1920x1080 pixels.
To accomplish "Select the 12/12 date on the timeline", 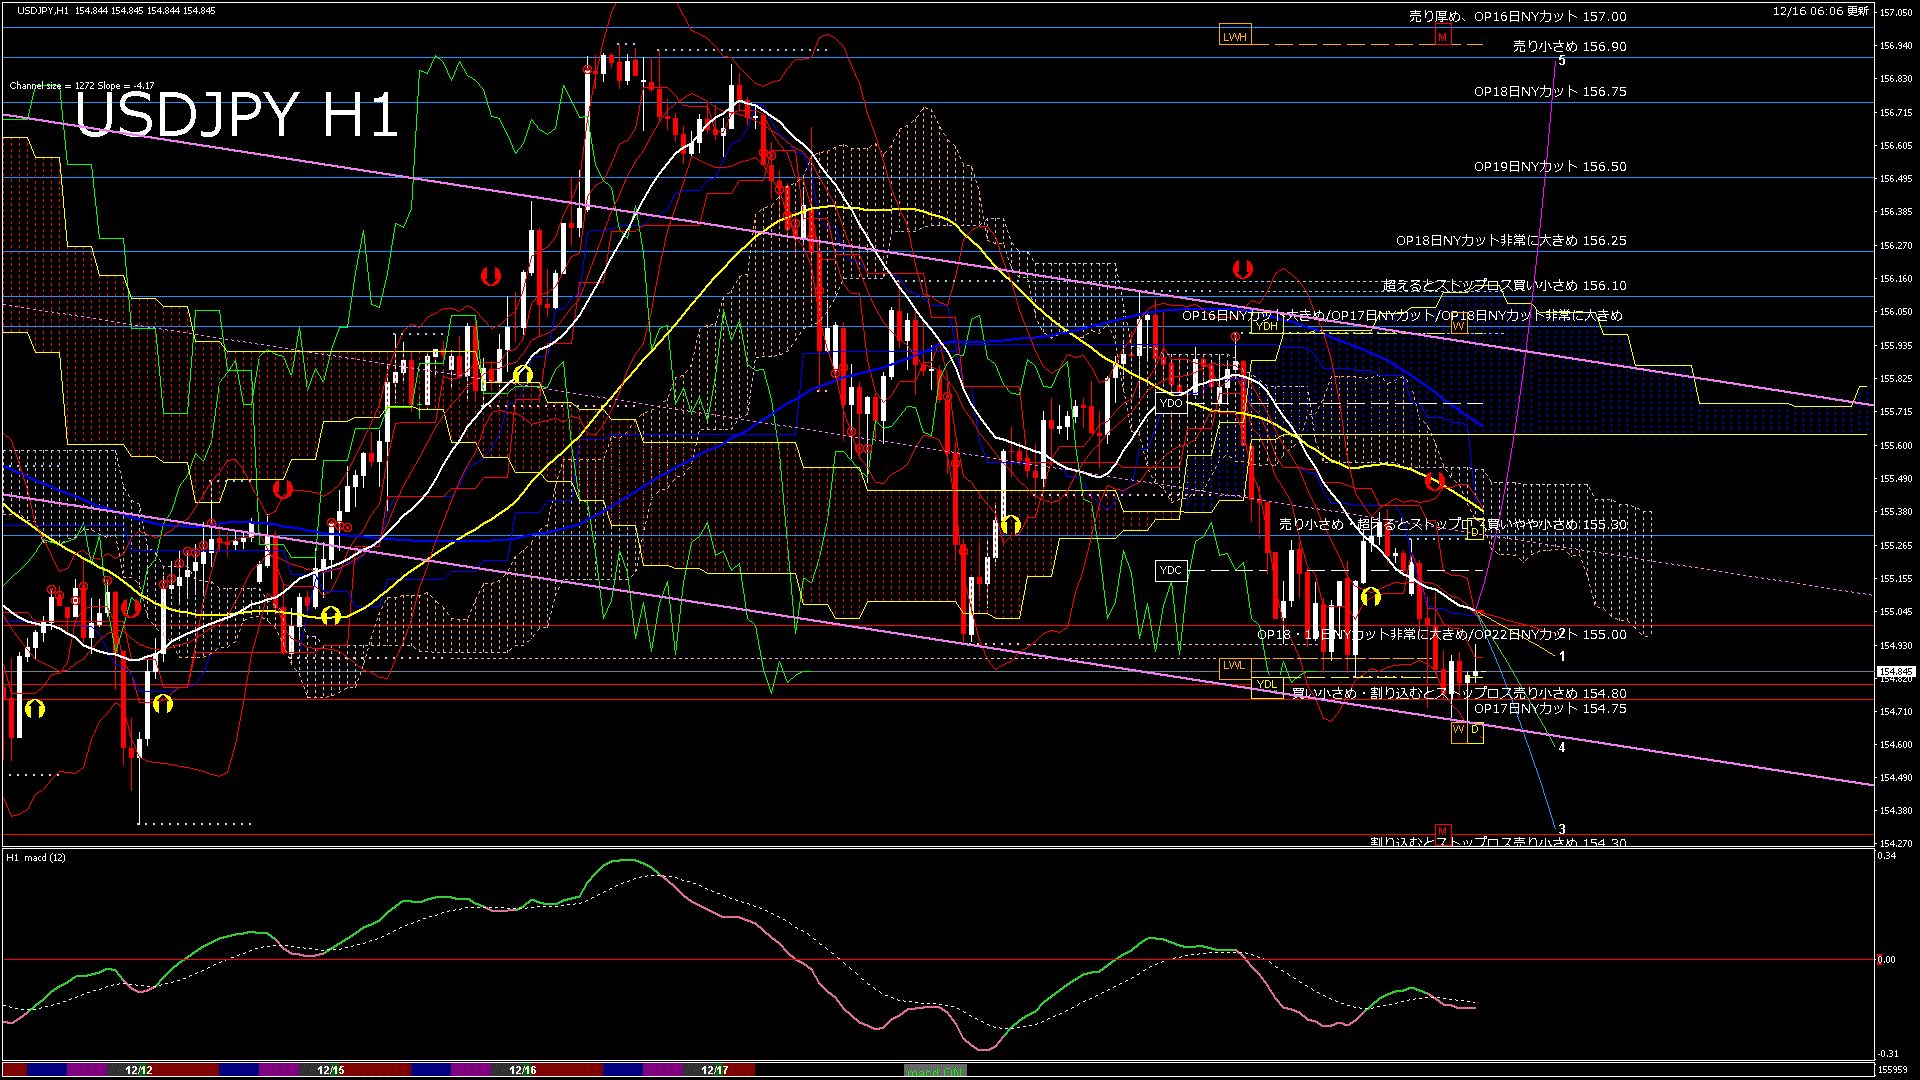I will tap(139, 1070).
